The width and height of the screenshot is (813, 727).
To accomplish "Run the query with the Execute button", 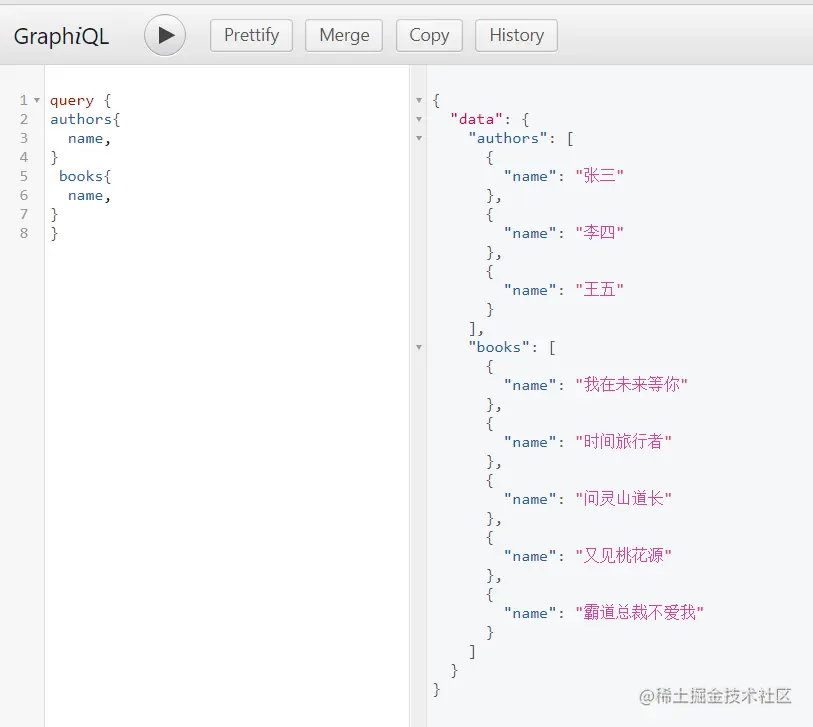I will tap(165, 35).
